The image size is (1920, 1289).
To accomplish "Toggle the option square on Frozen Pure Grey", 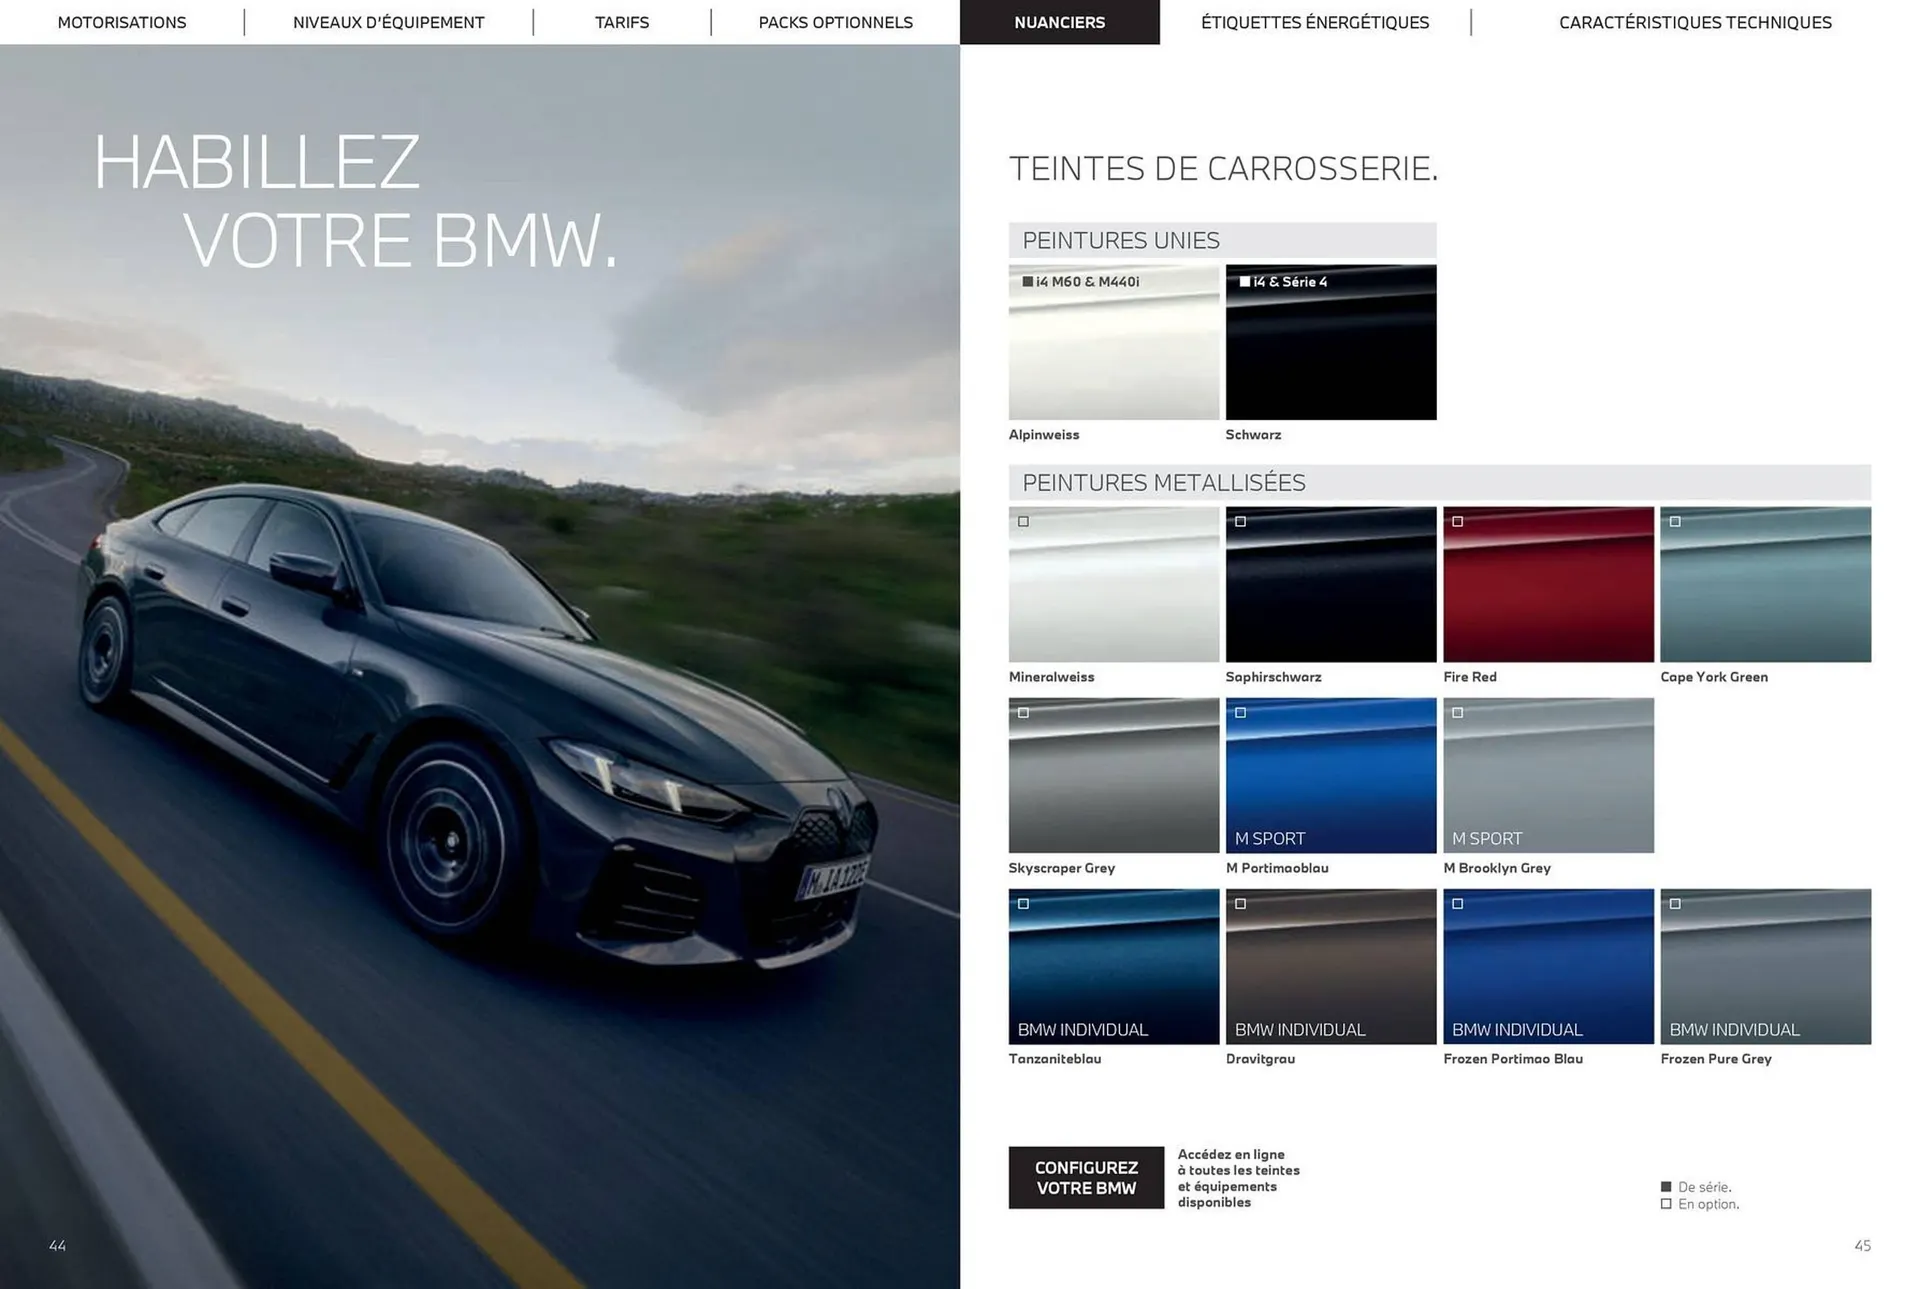I will coord(1674,903).
